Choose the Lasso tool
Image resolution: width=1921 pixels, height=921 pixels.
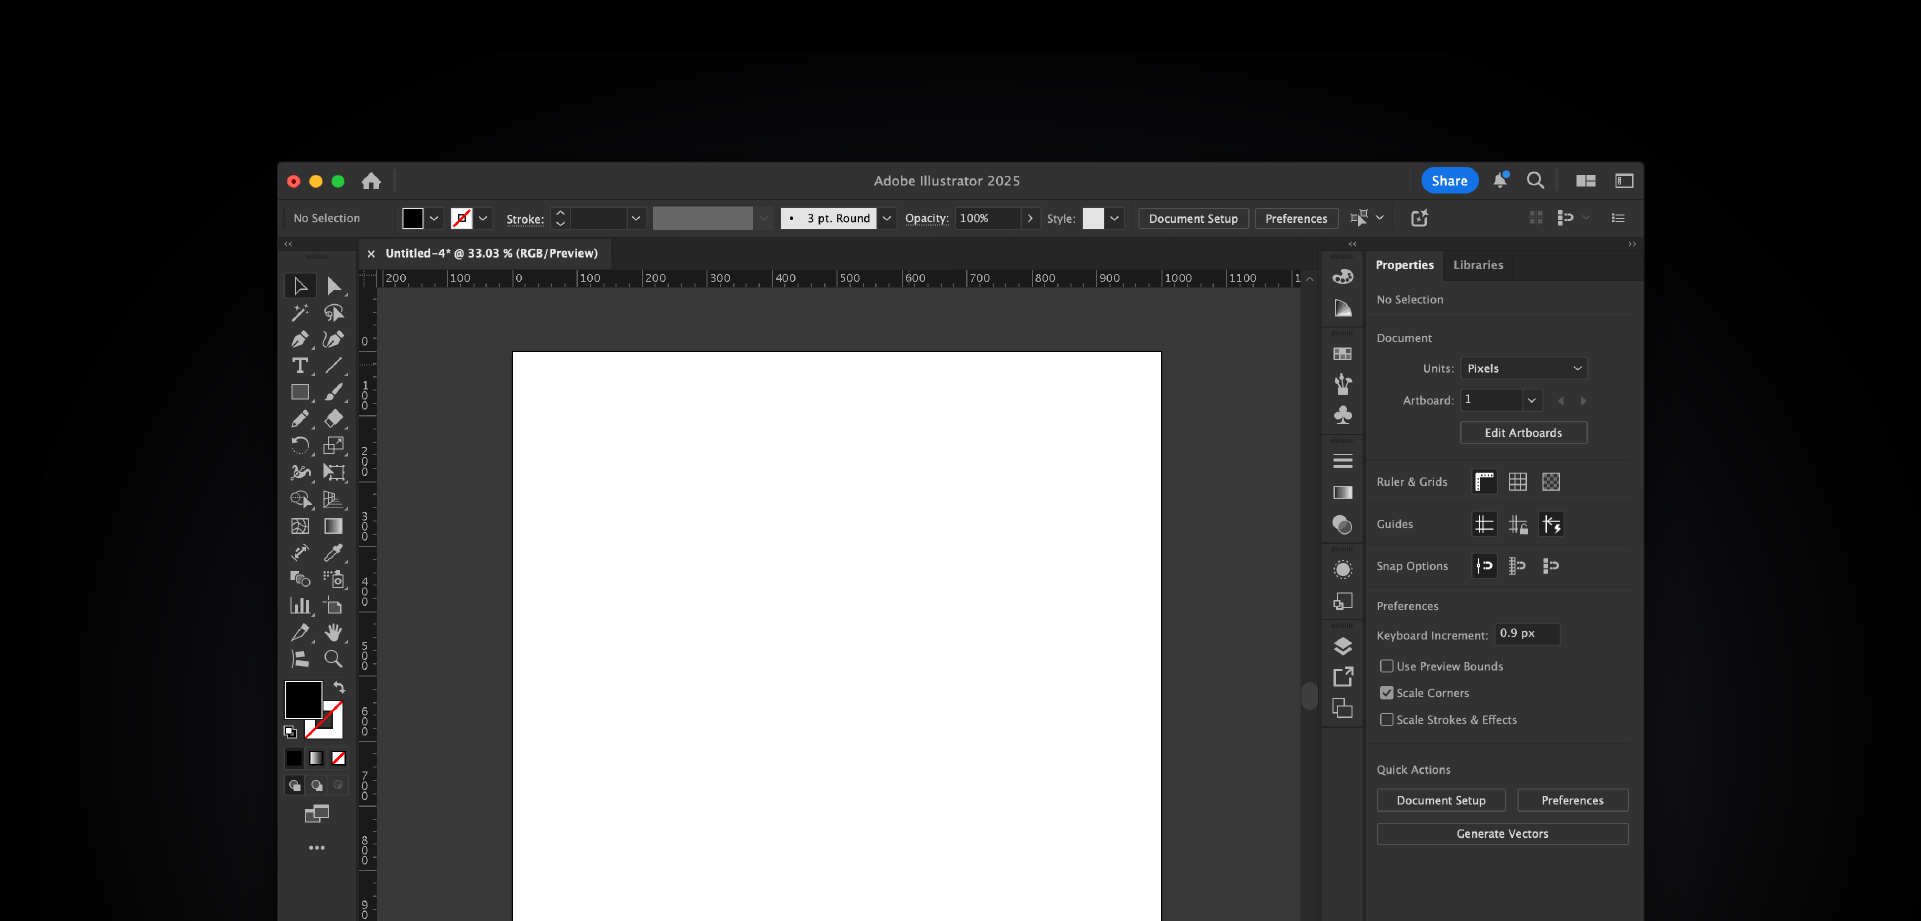(334, 313)
